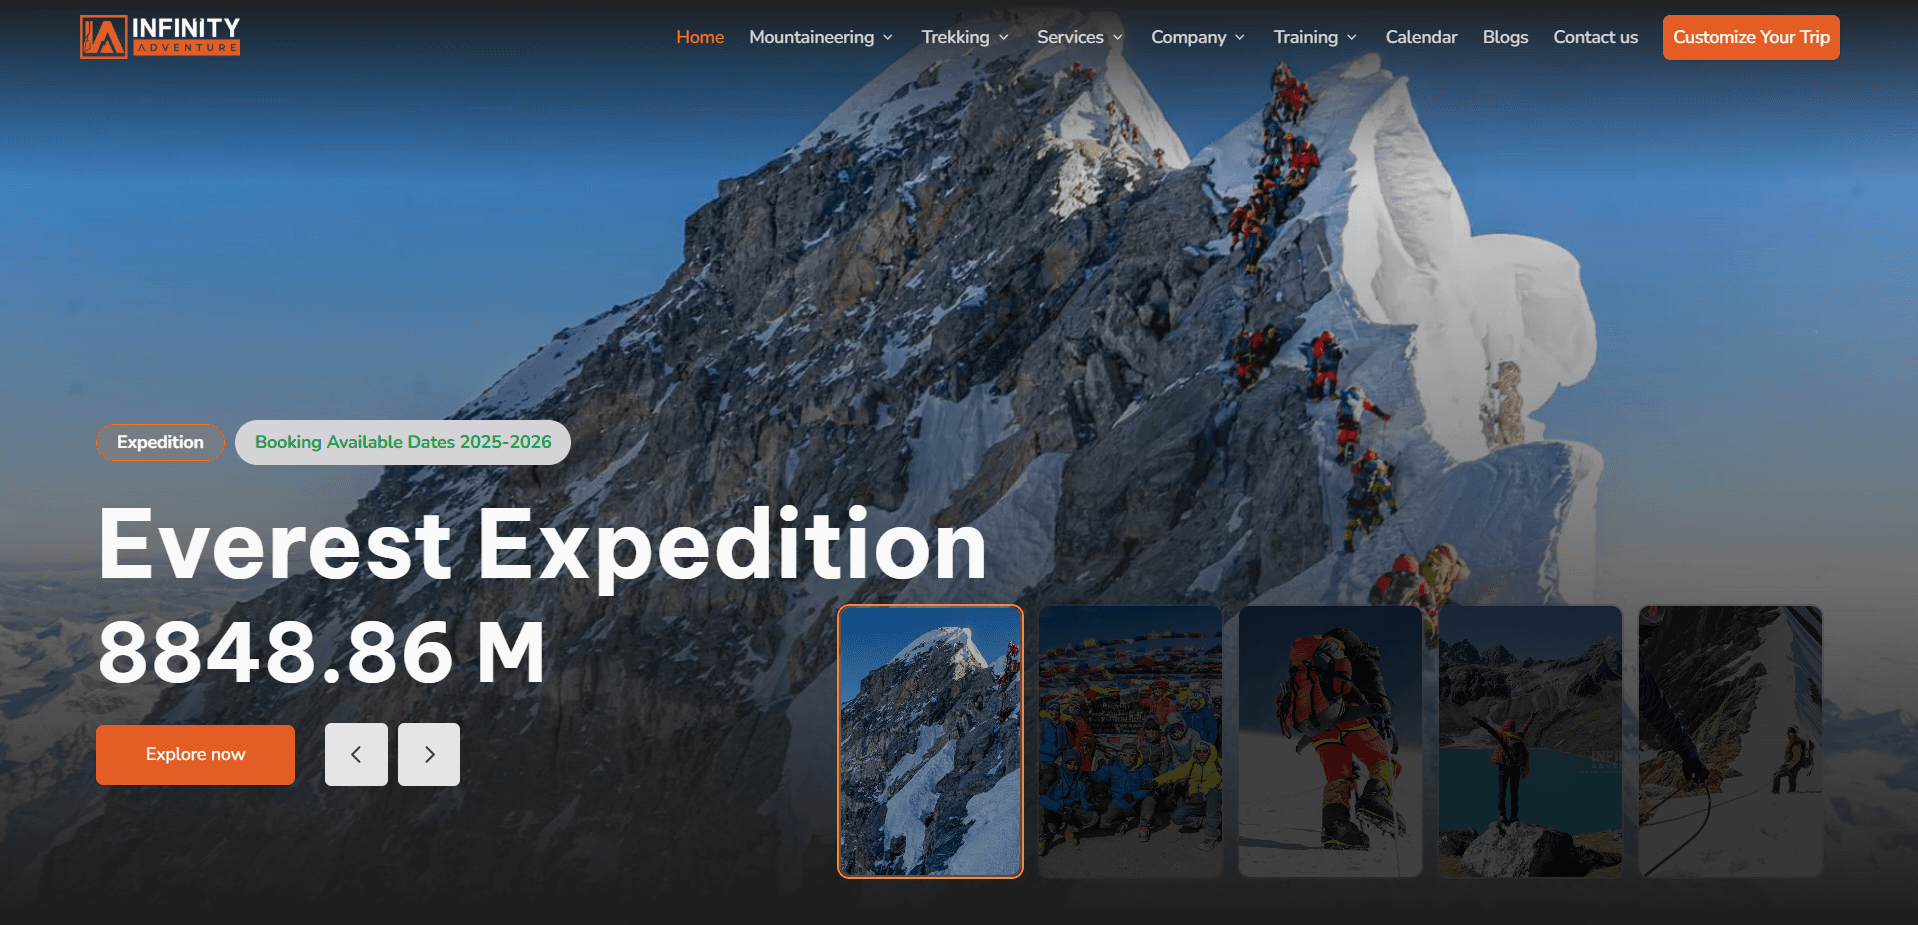Open the Company dropdown
The width and height of the screenshot is (1918, 925).
pos(1198,37)
